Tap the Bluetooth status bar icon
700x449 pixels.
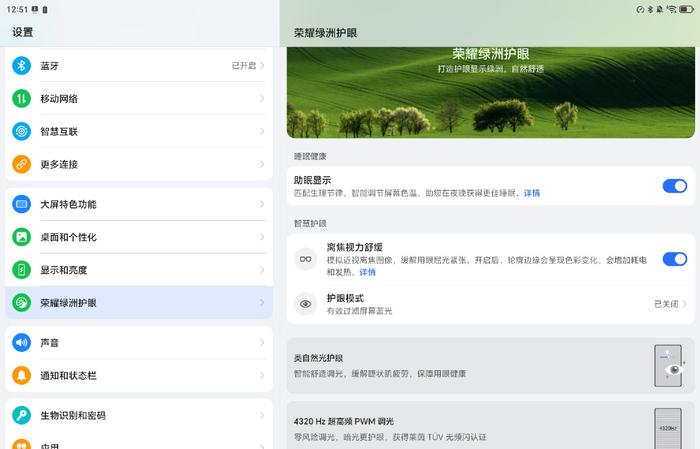click(x=650, y=9)
